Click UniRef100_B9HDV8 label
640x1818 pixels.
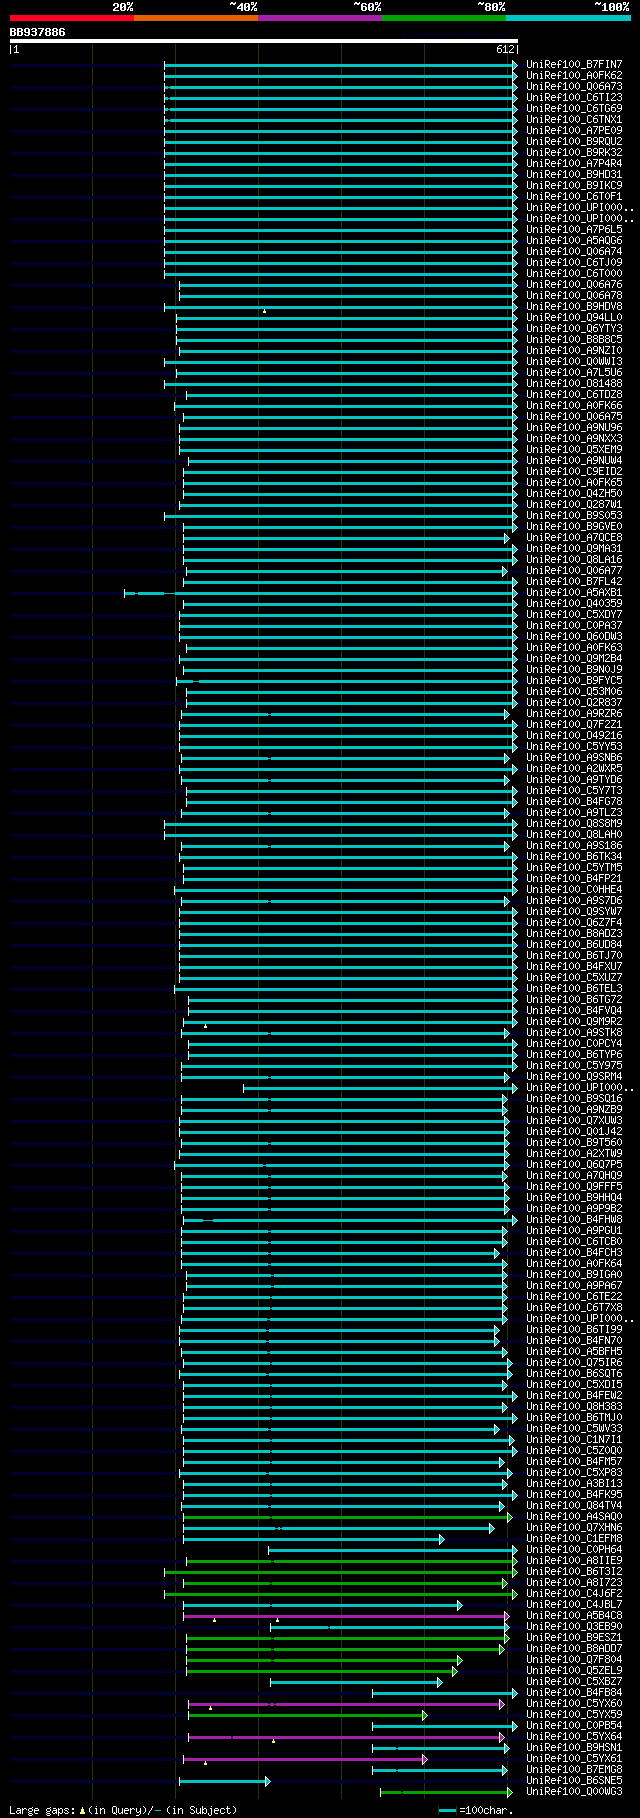tap(574, 306)
